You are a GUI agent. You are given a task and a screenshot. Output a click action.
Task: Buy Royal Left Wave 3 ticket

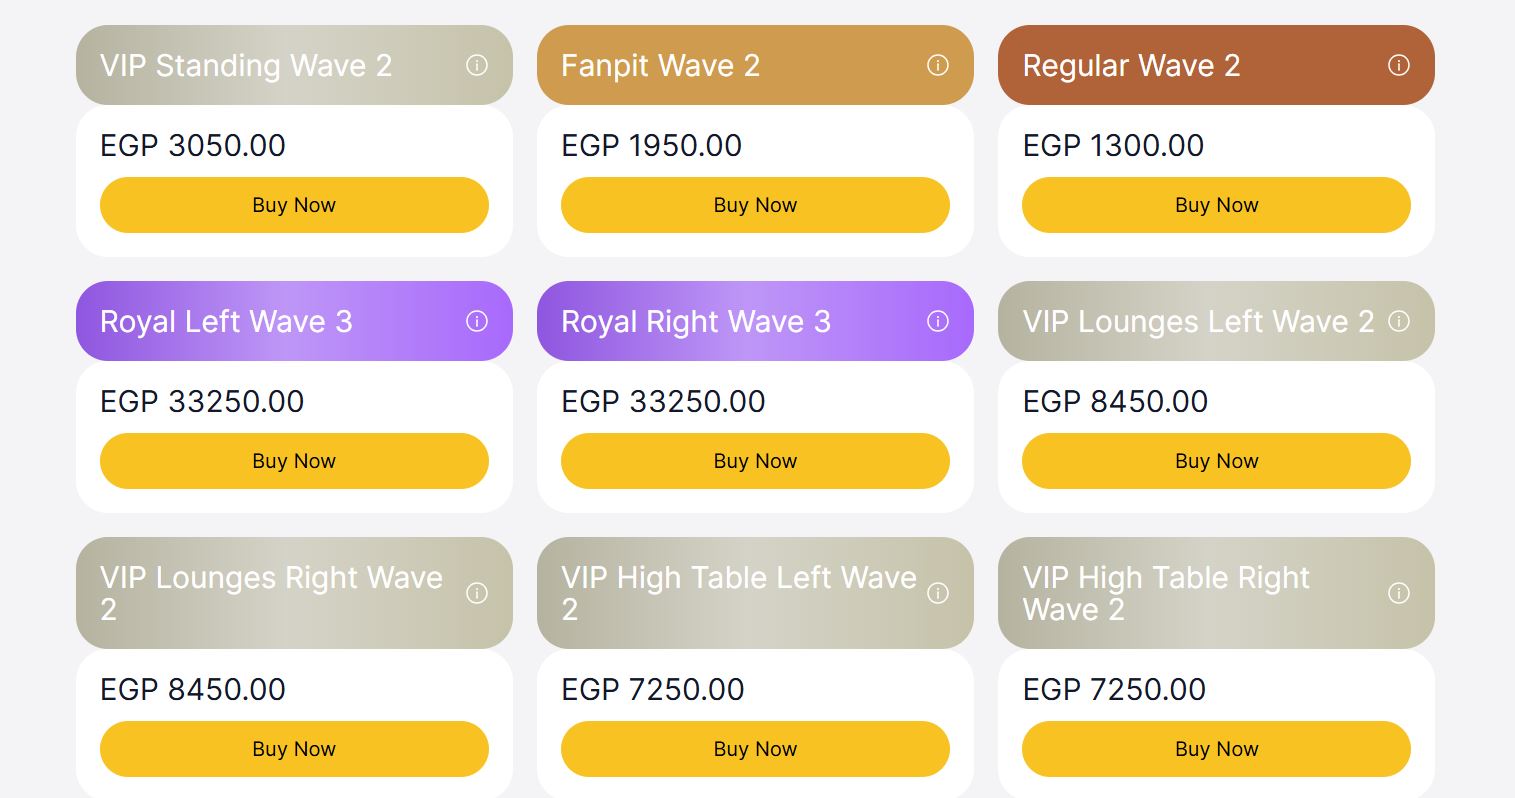[x=294, y=461]
